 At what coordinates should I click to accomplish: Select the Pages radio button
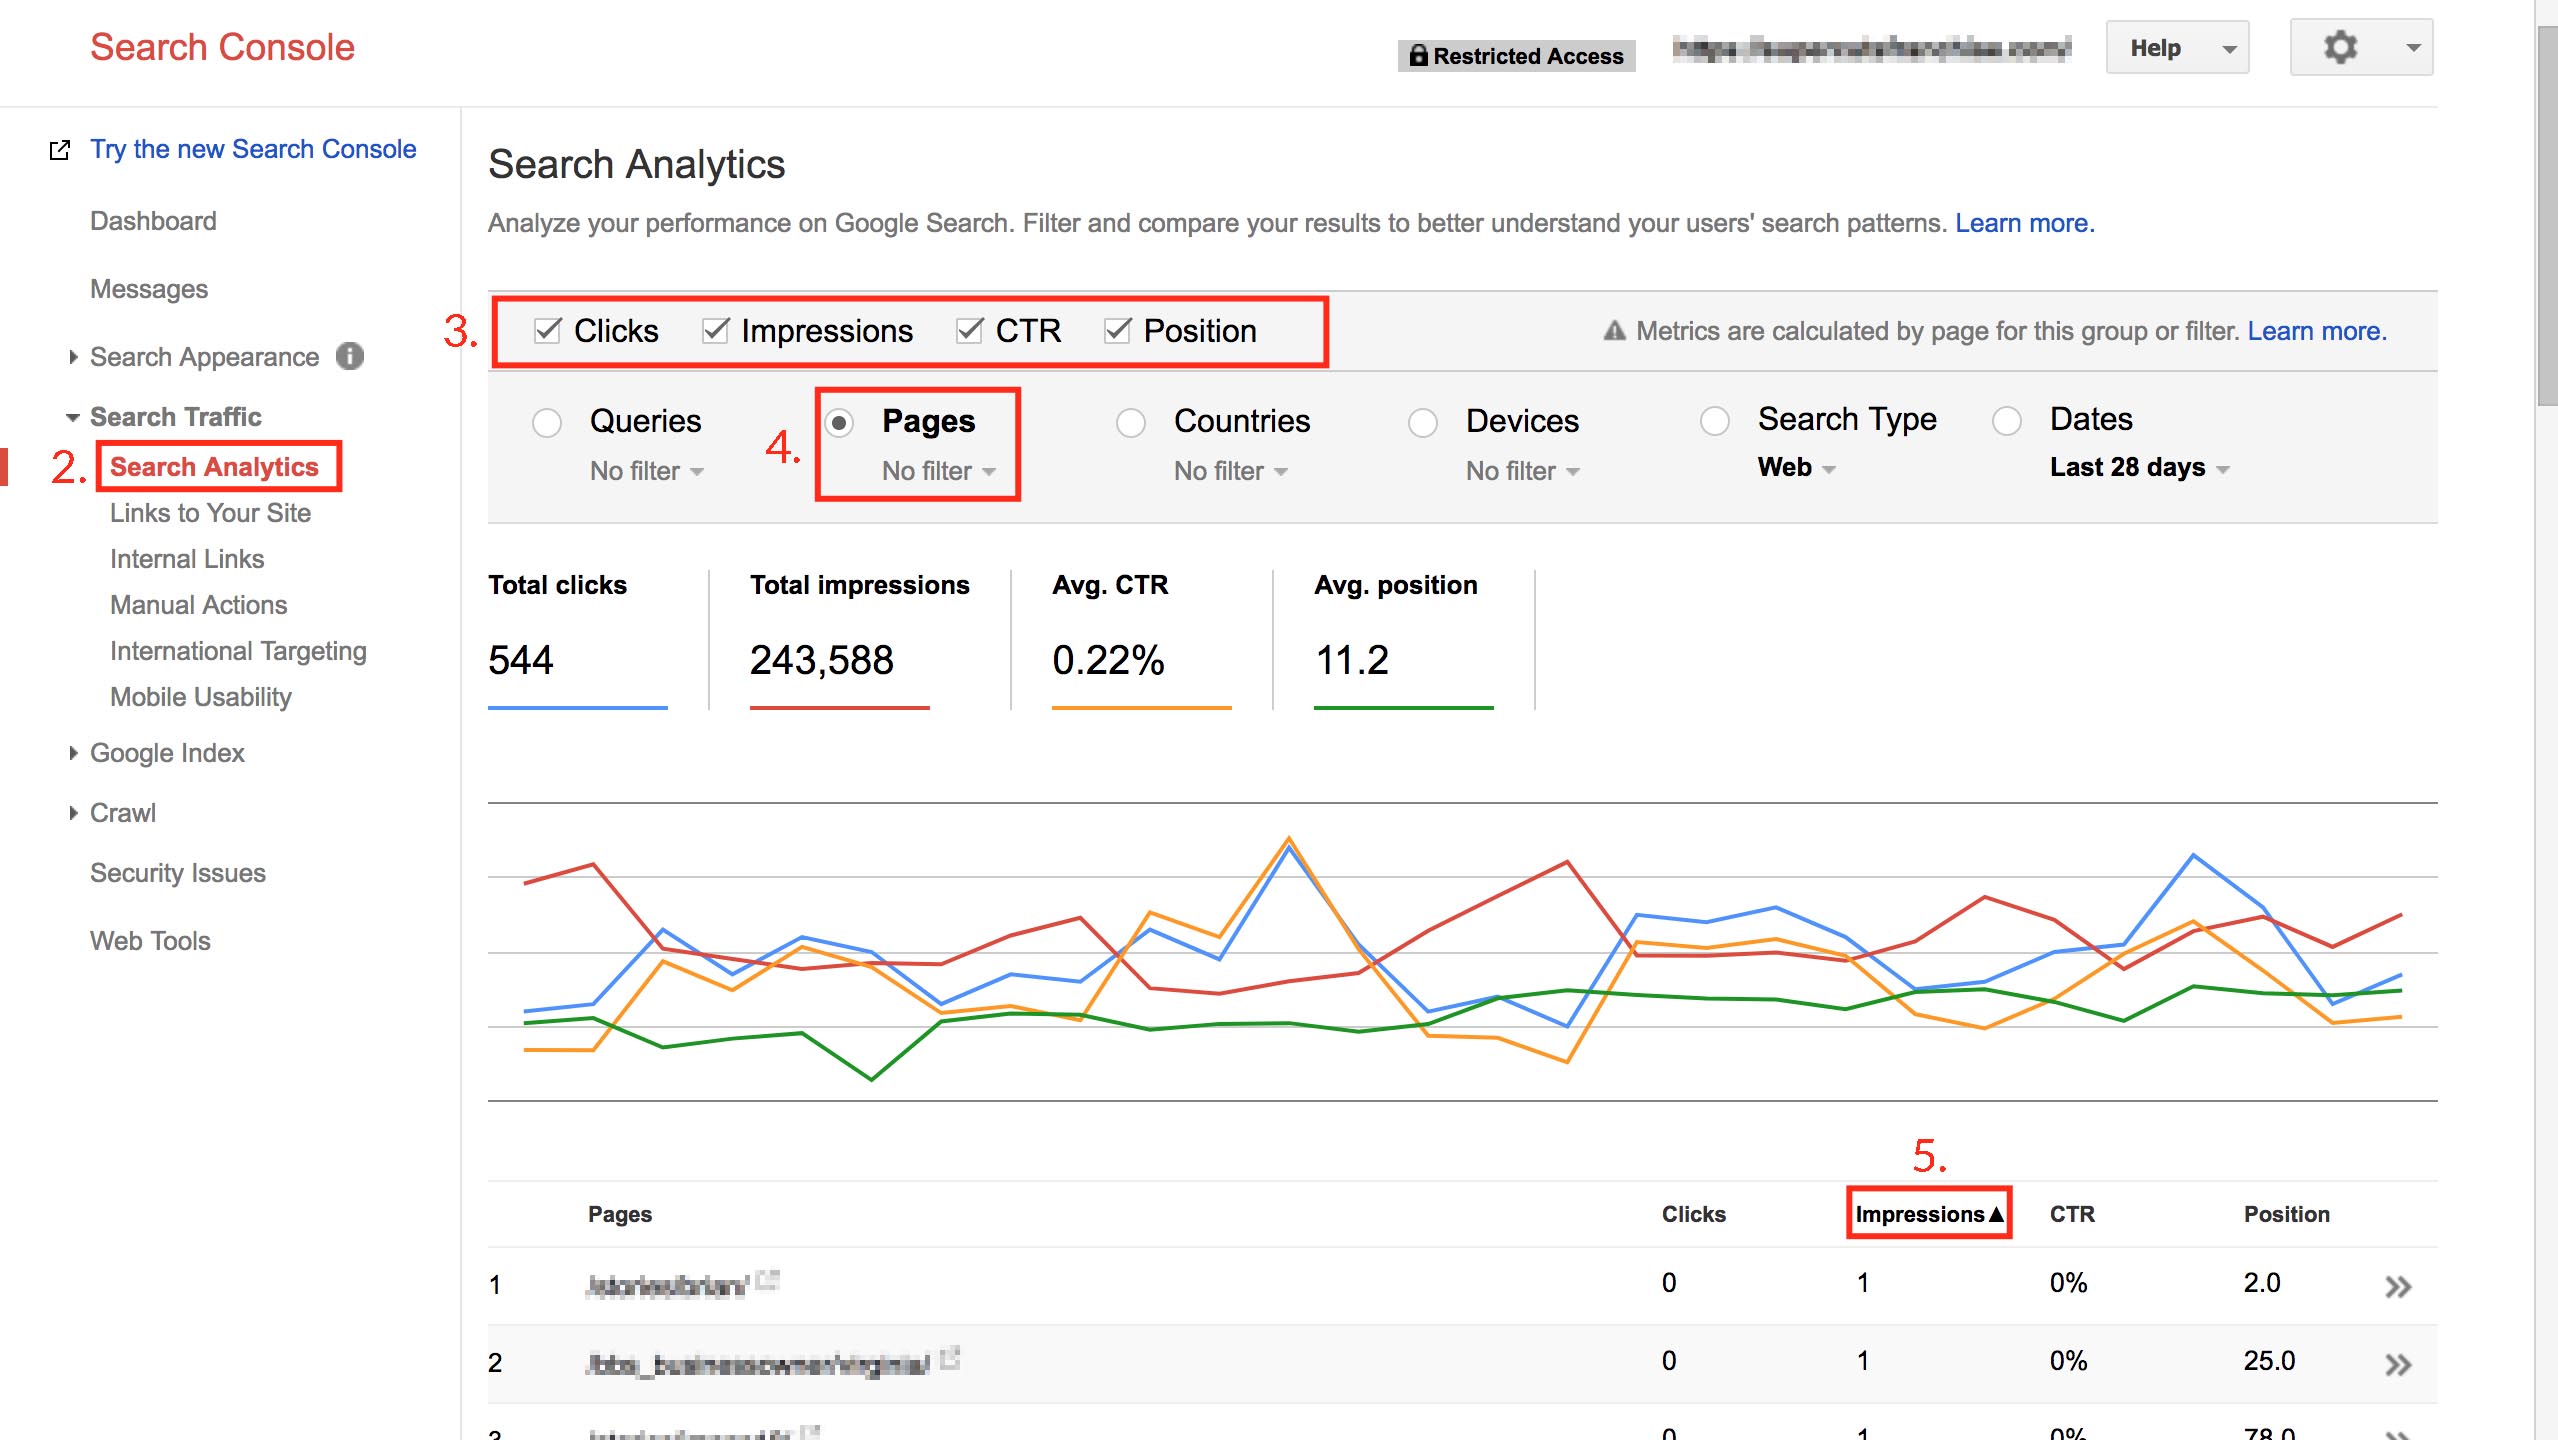pyautogui.click(x=839, y=423)
